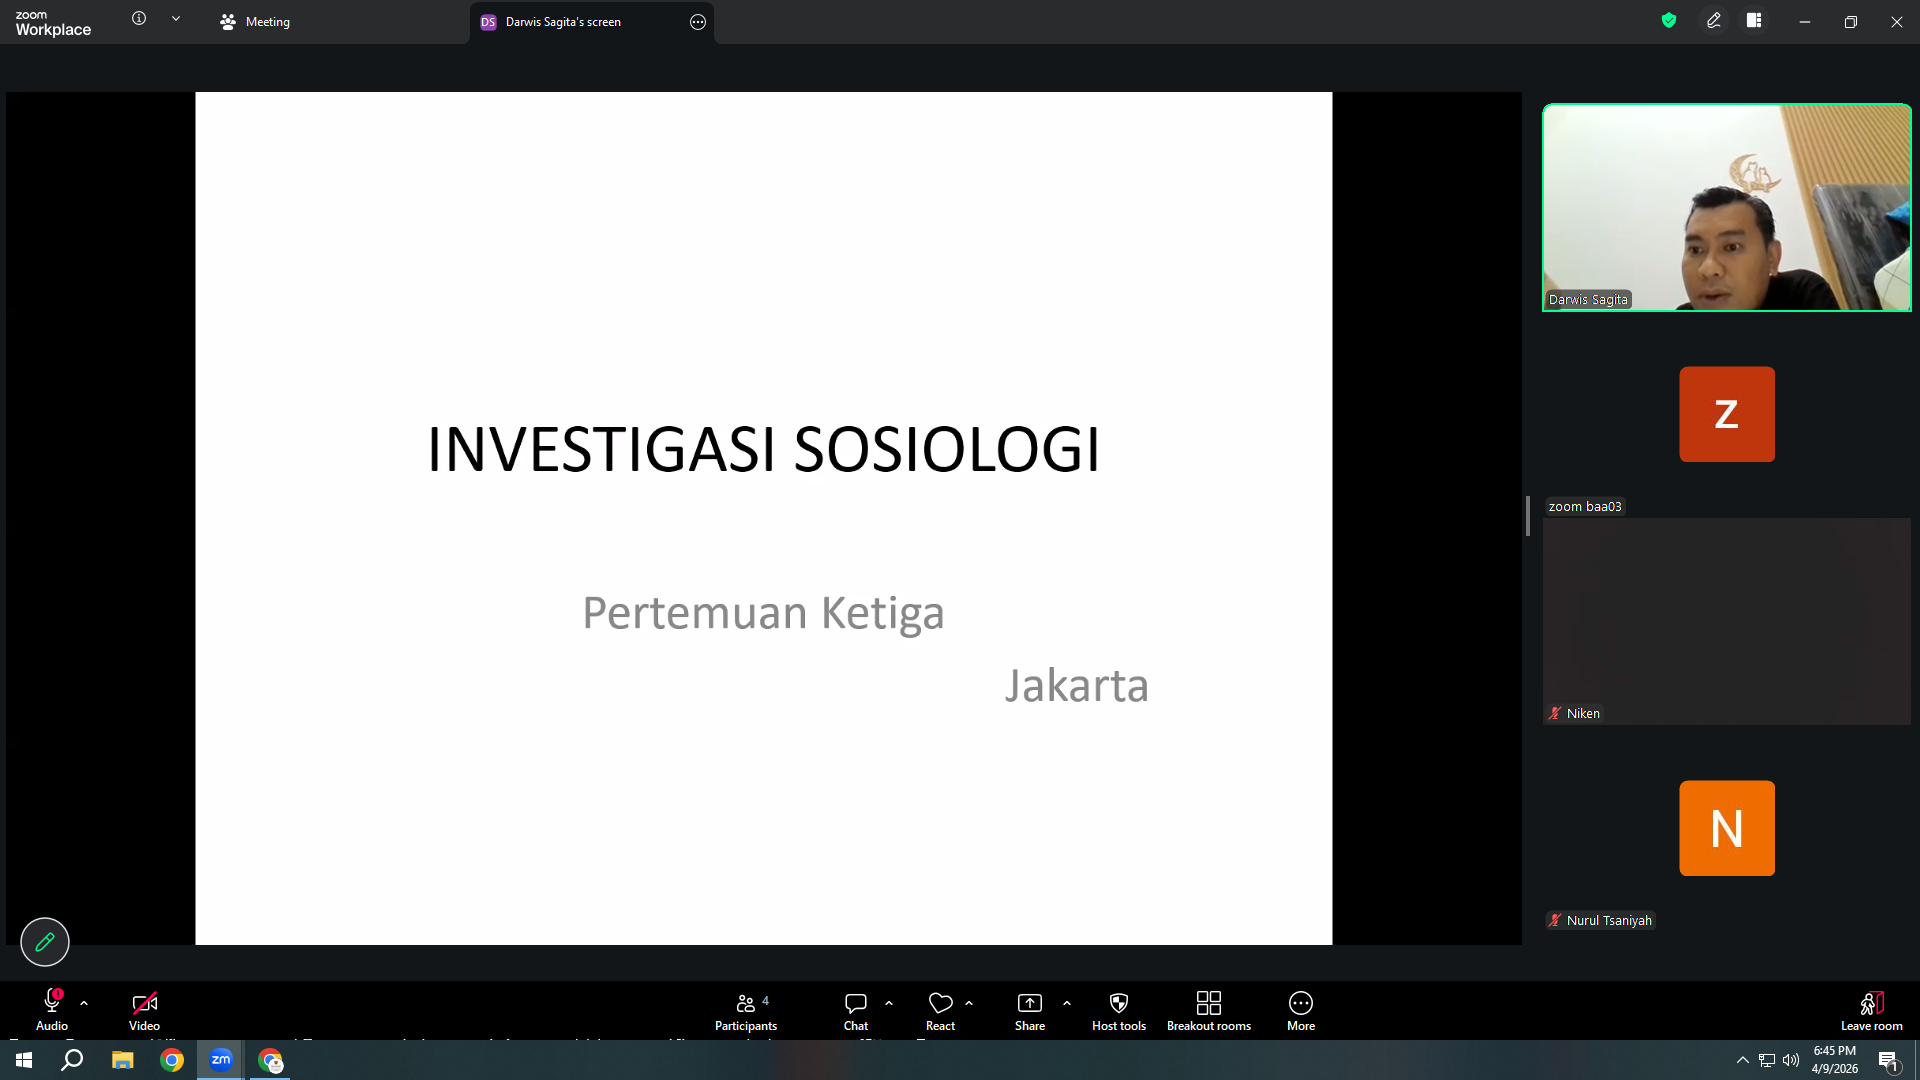Image resolution: width=1920 pixels, height=1080 pixels.
Task: Open Windows taskbar search
Action: 72,1060
